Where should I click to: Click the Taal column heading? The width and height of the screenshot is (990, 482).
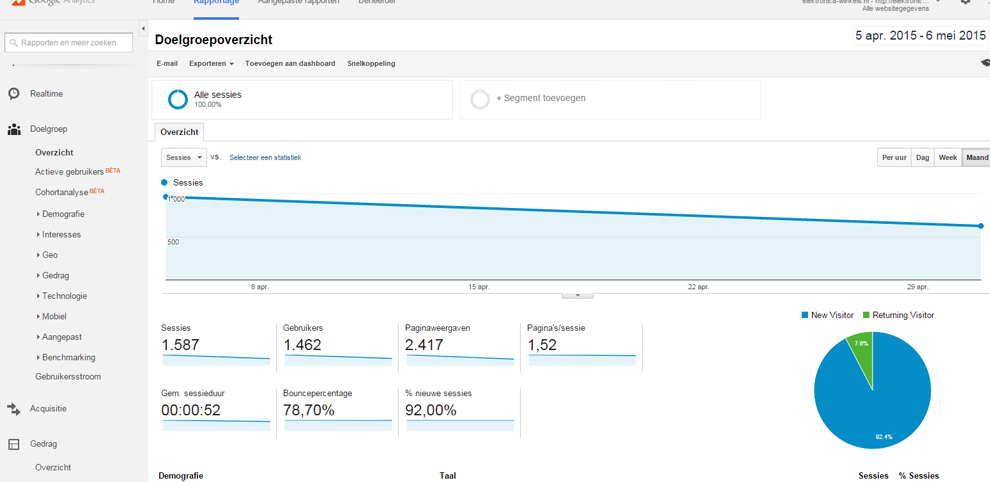[x=448, y=476]
